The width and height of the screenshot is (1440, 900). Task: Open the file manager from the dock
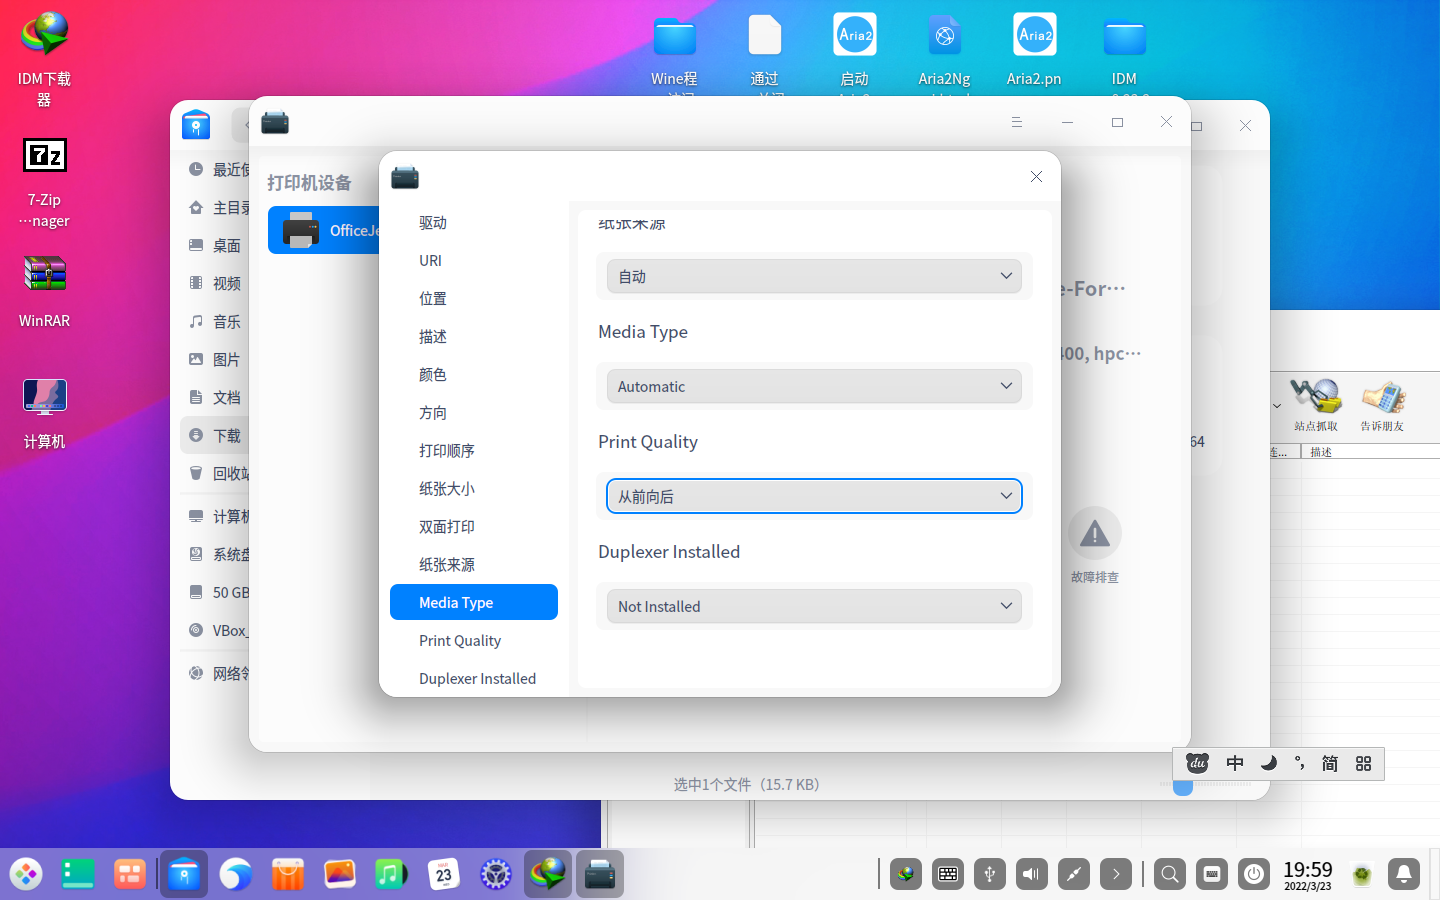click(183, 874)
